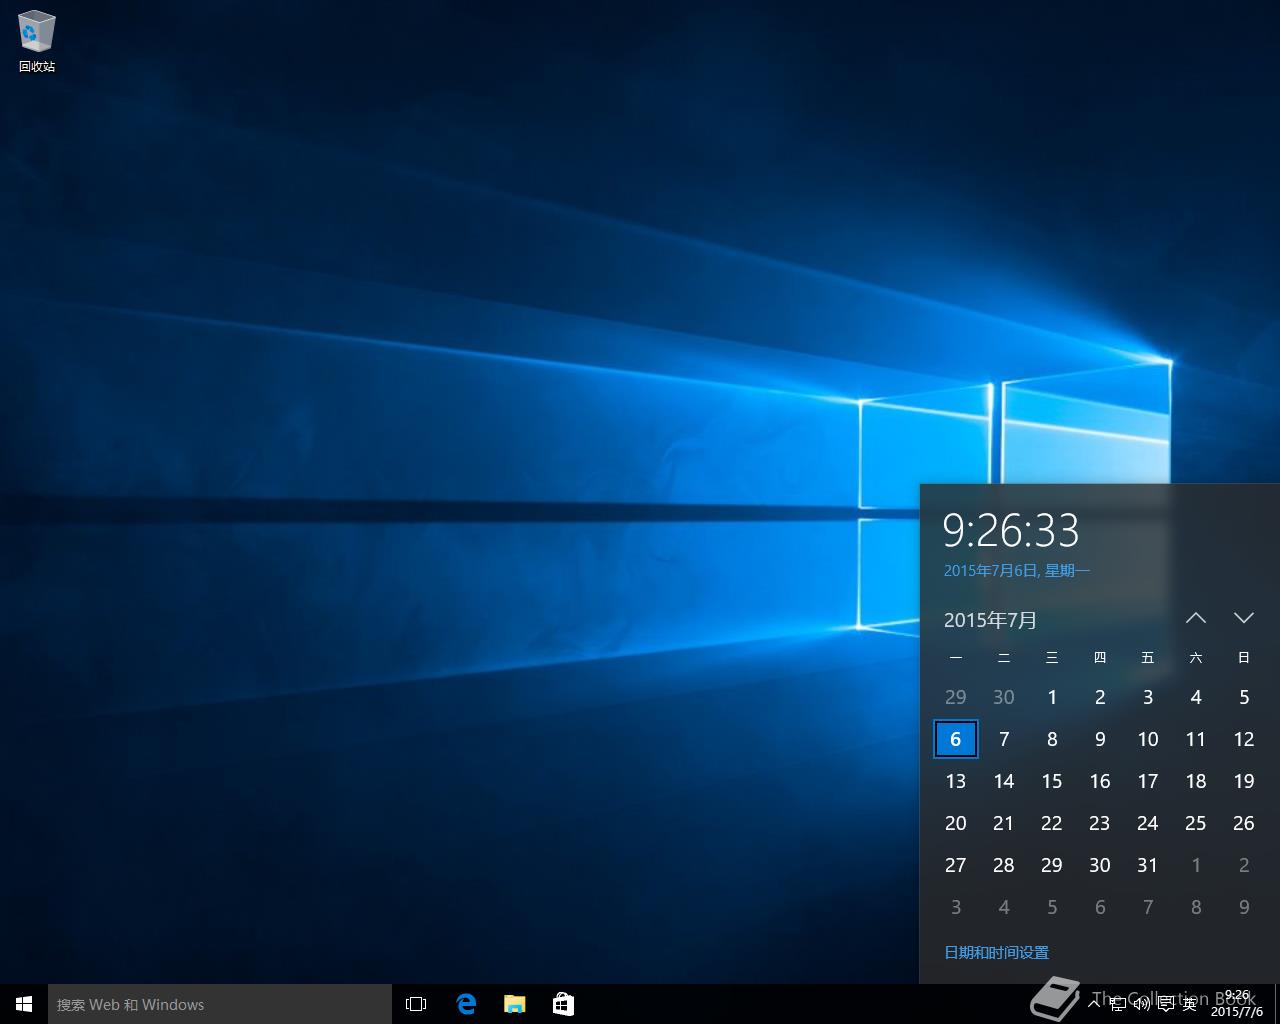Open File Explorer from the taskbar
Viewport: 1280px width, 1024px height.
[x=514, y=1004]
